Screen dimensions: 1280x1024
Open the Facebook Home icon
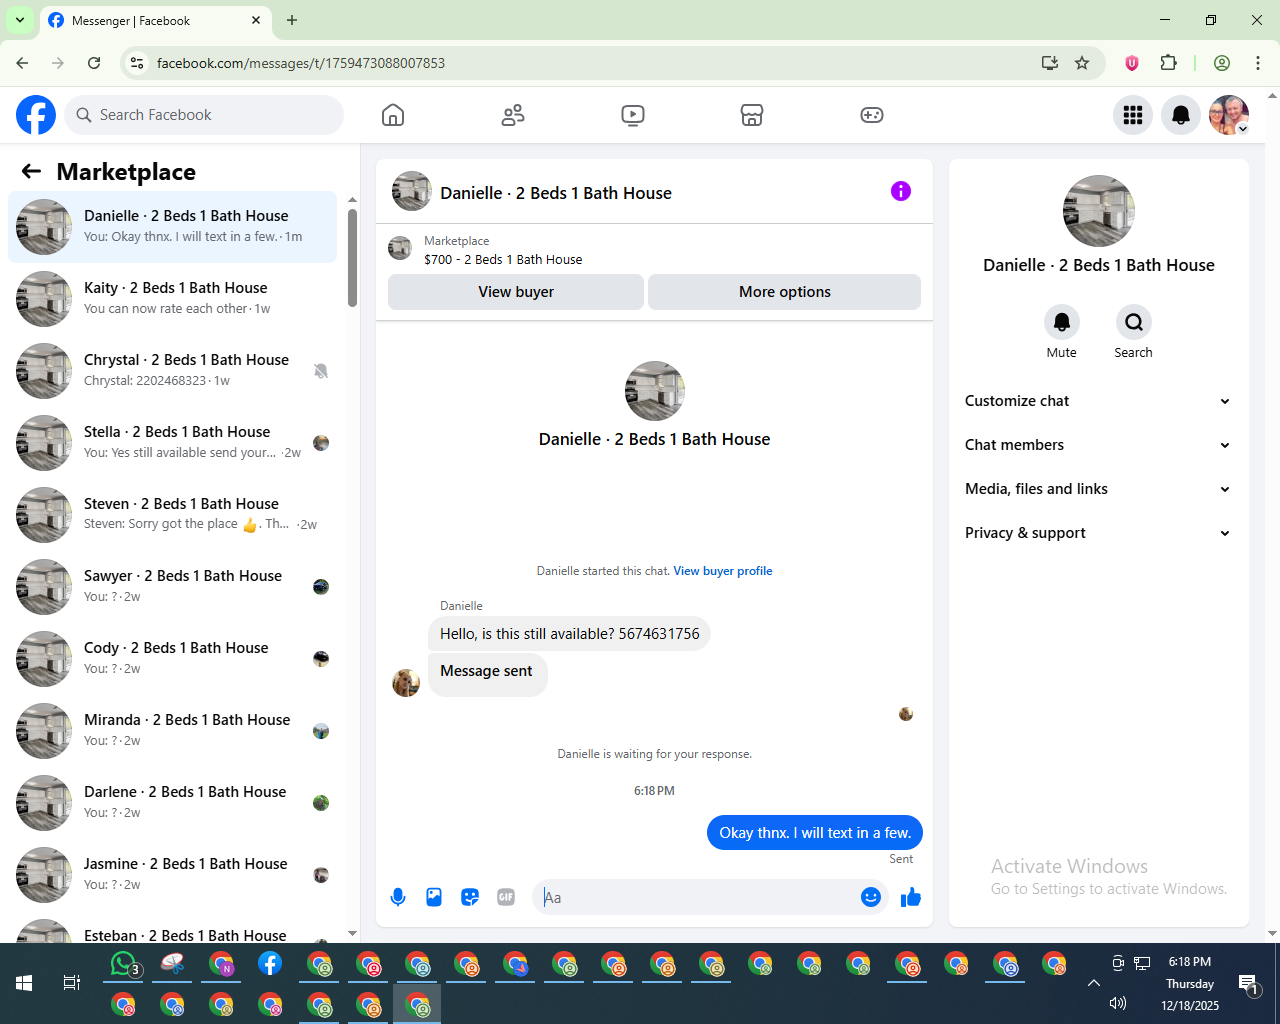coord(393,115)
